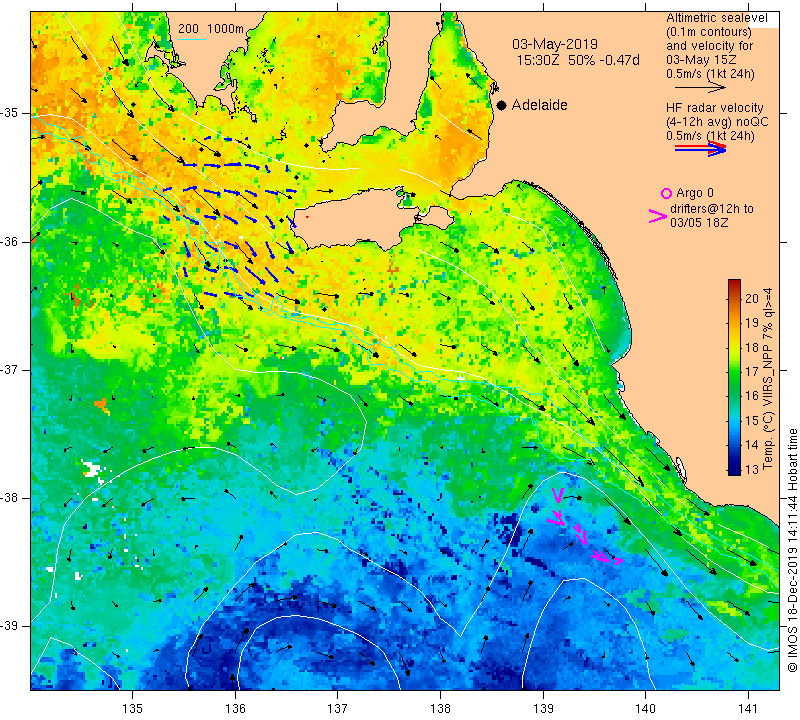Click the date text 03-May-2019

click(555, 44)
